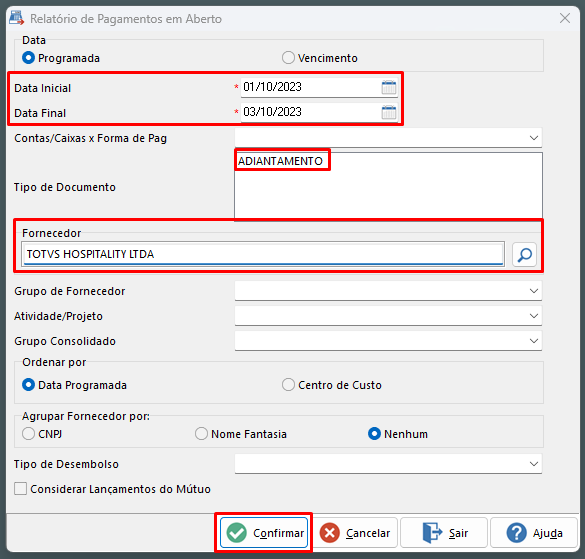Image resolution: width=585 pixels, height=559 pixels.
Task: Open calendar picker for Data Final
Action: coord(389,112)
